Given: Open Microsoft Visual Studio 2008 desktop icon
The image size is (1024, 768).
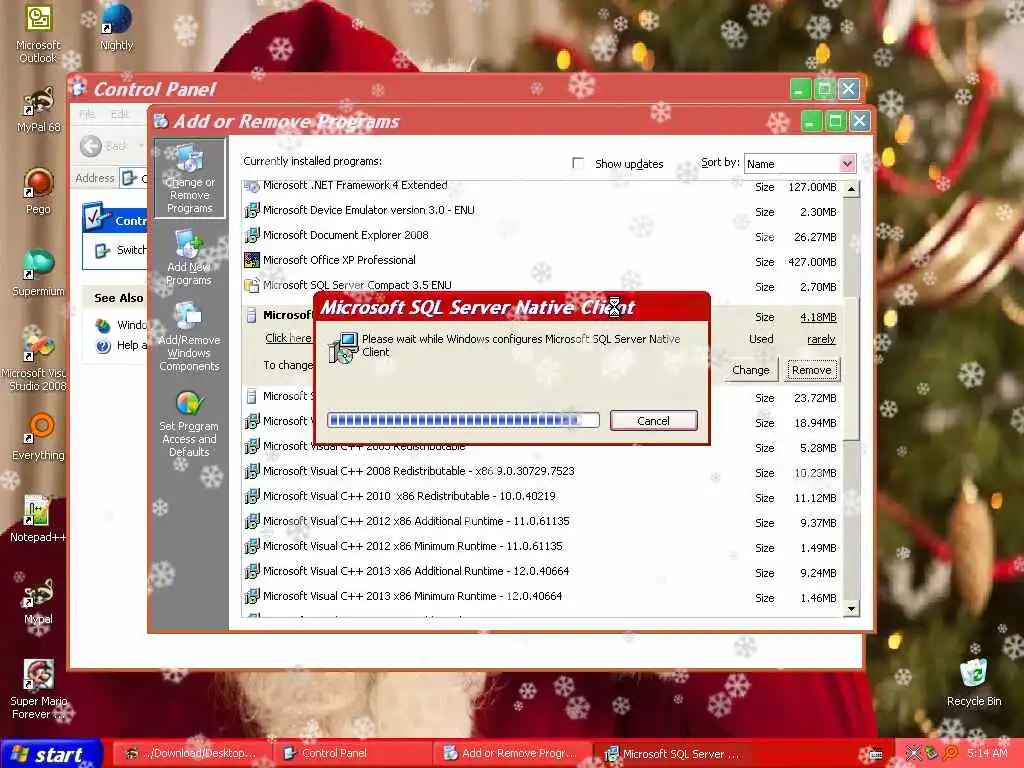Looking at the screenshot, I should [38, 361].
